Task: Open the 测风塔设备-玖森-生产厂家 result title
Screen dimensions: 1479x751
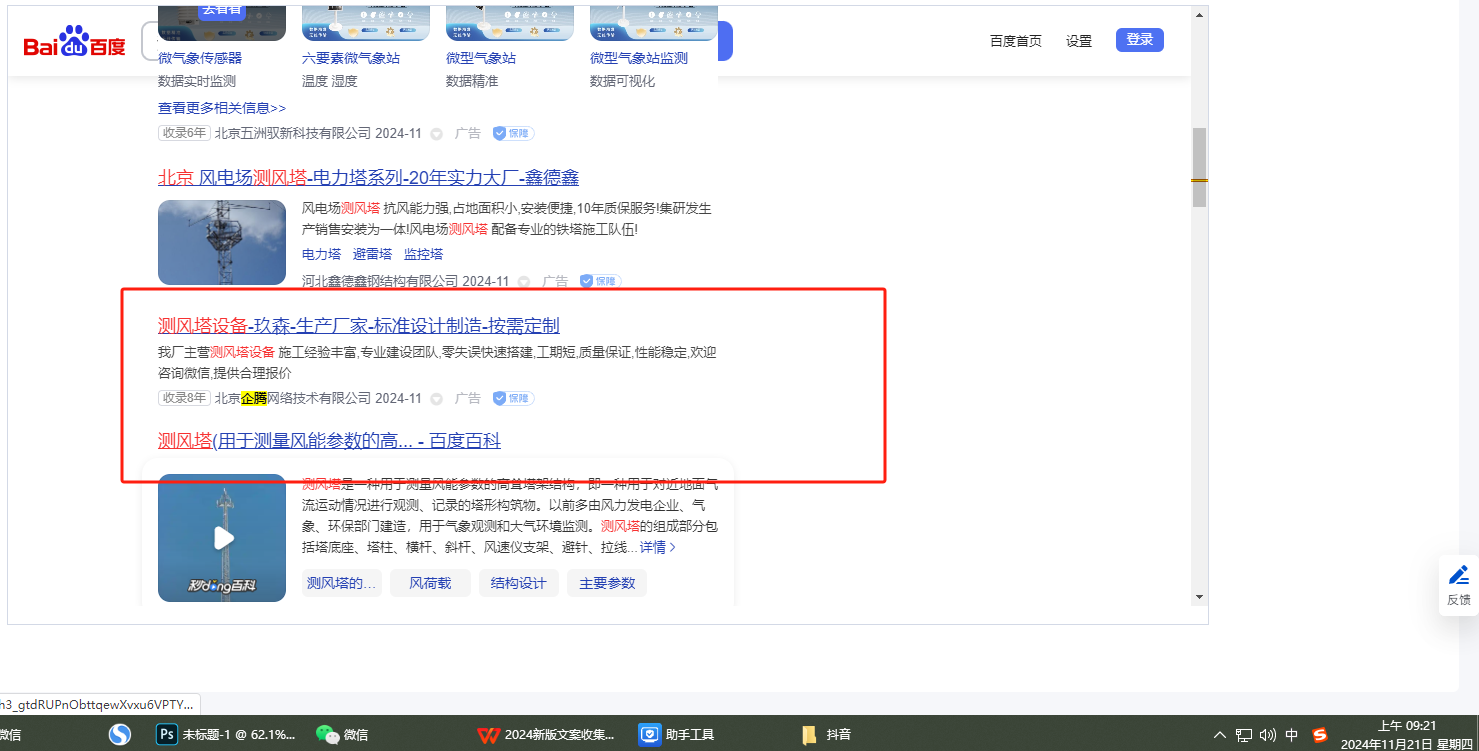Action: pos(359,326)
